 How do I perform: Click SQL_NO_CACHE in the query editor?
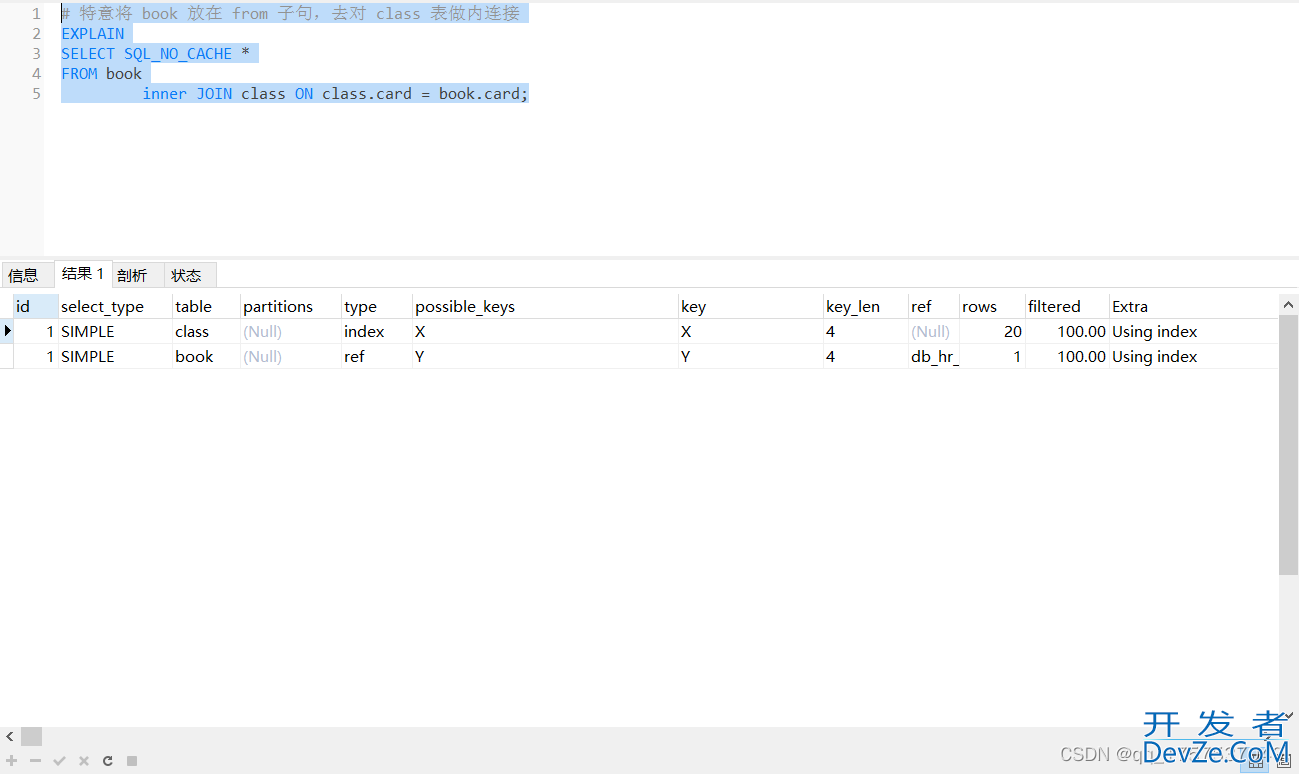click(178, 54)
